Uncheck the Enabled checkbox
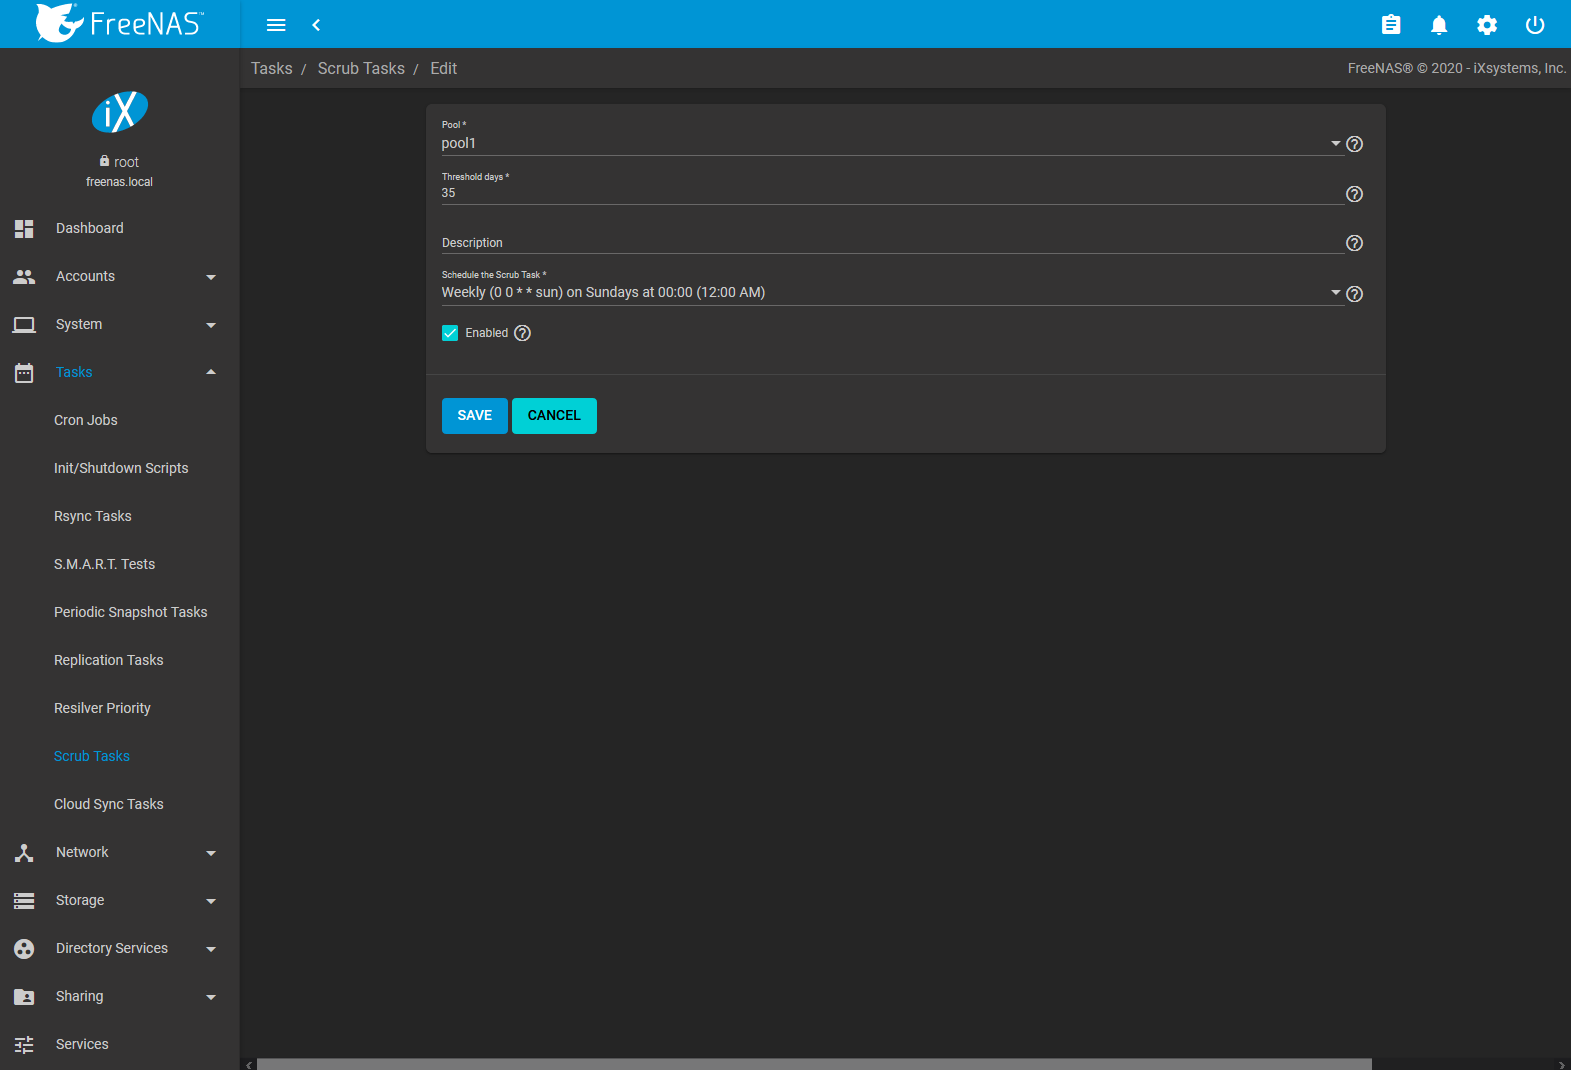The width and height of the screenshot is (1571, 1070). point(450,333)
